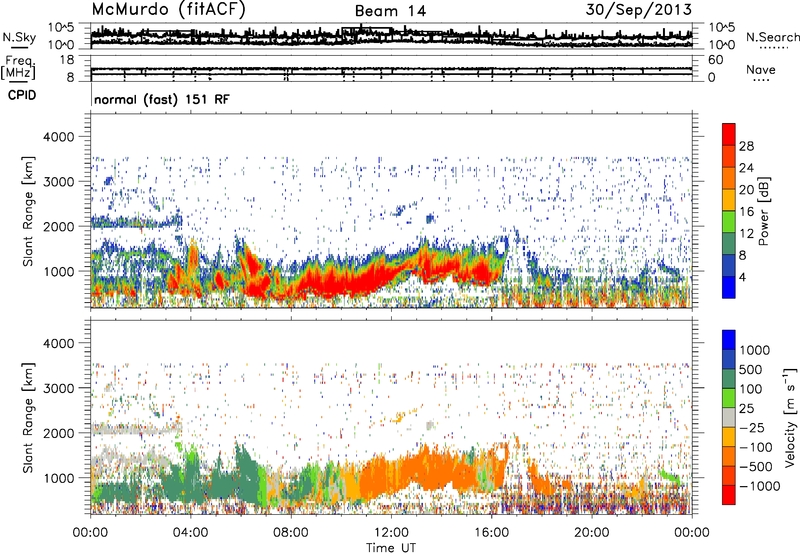Click the 2000 tick on the power panel
Image resolution: width=800 pixels, height=554 pixels.
[x=61, y=226]
